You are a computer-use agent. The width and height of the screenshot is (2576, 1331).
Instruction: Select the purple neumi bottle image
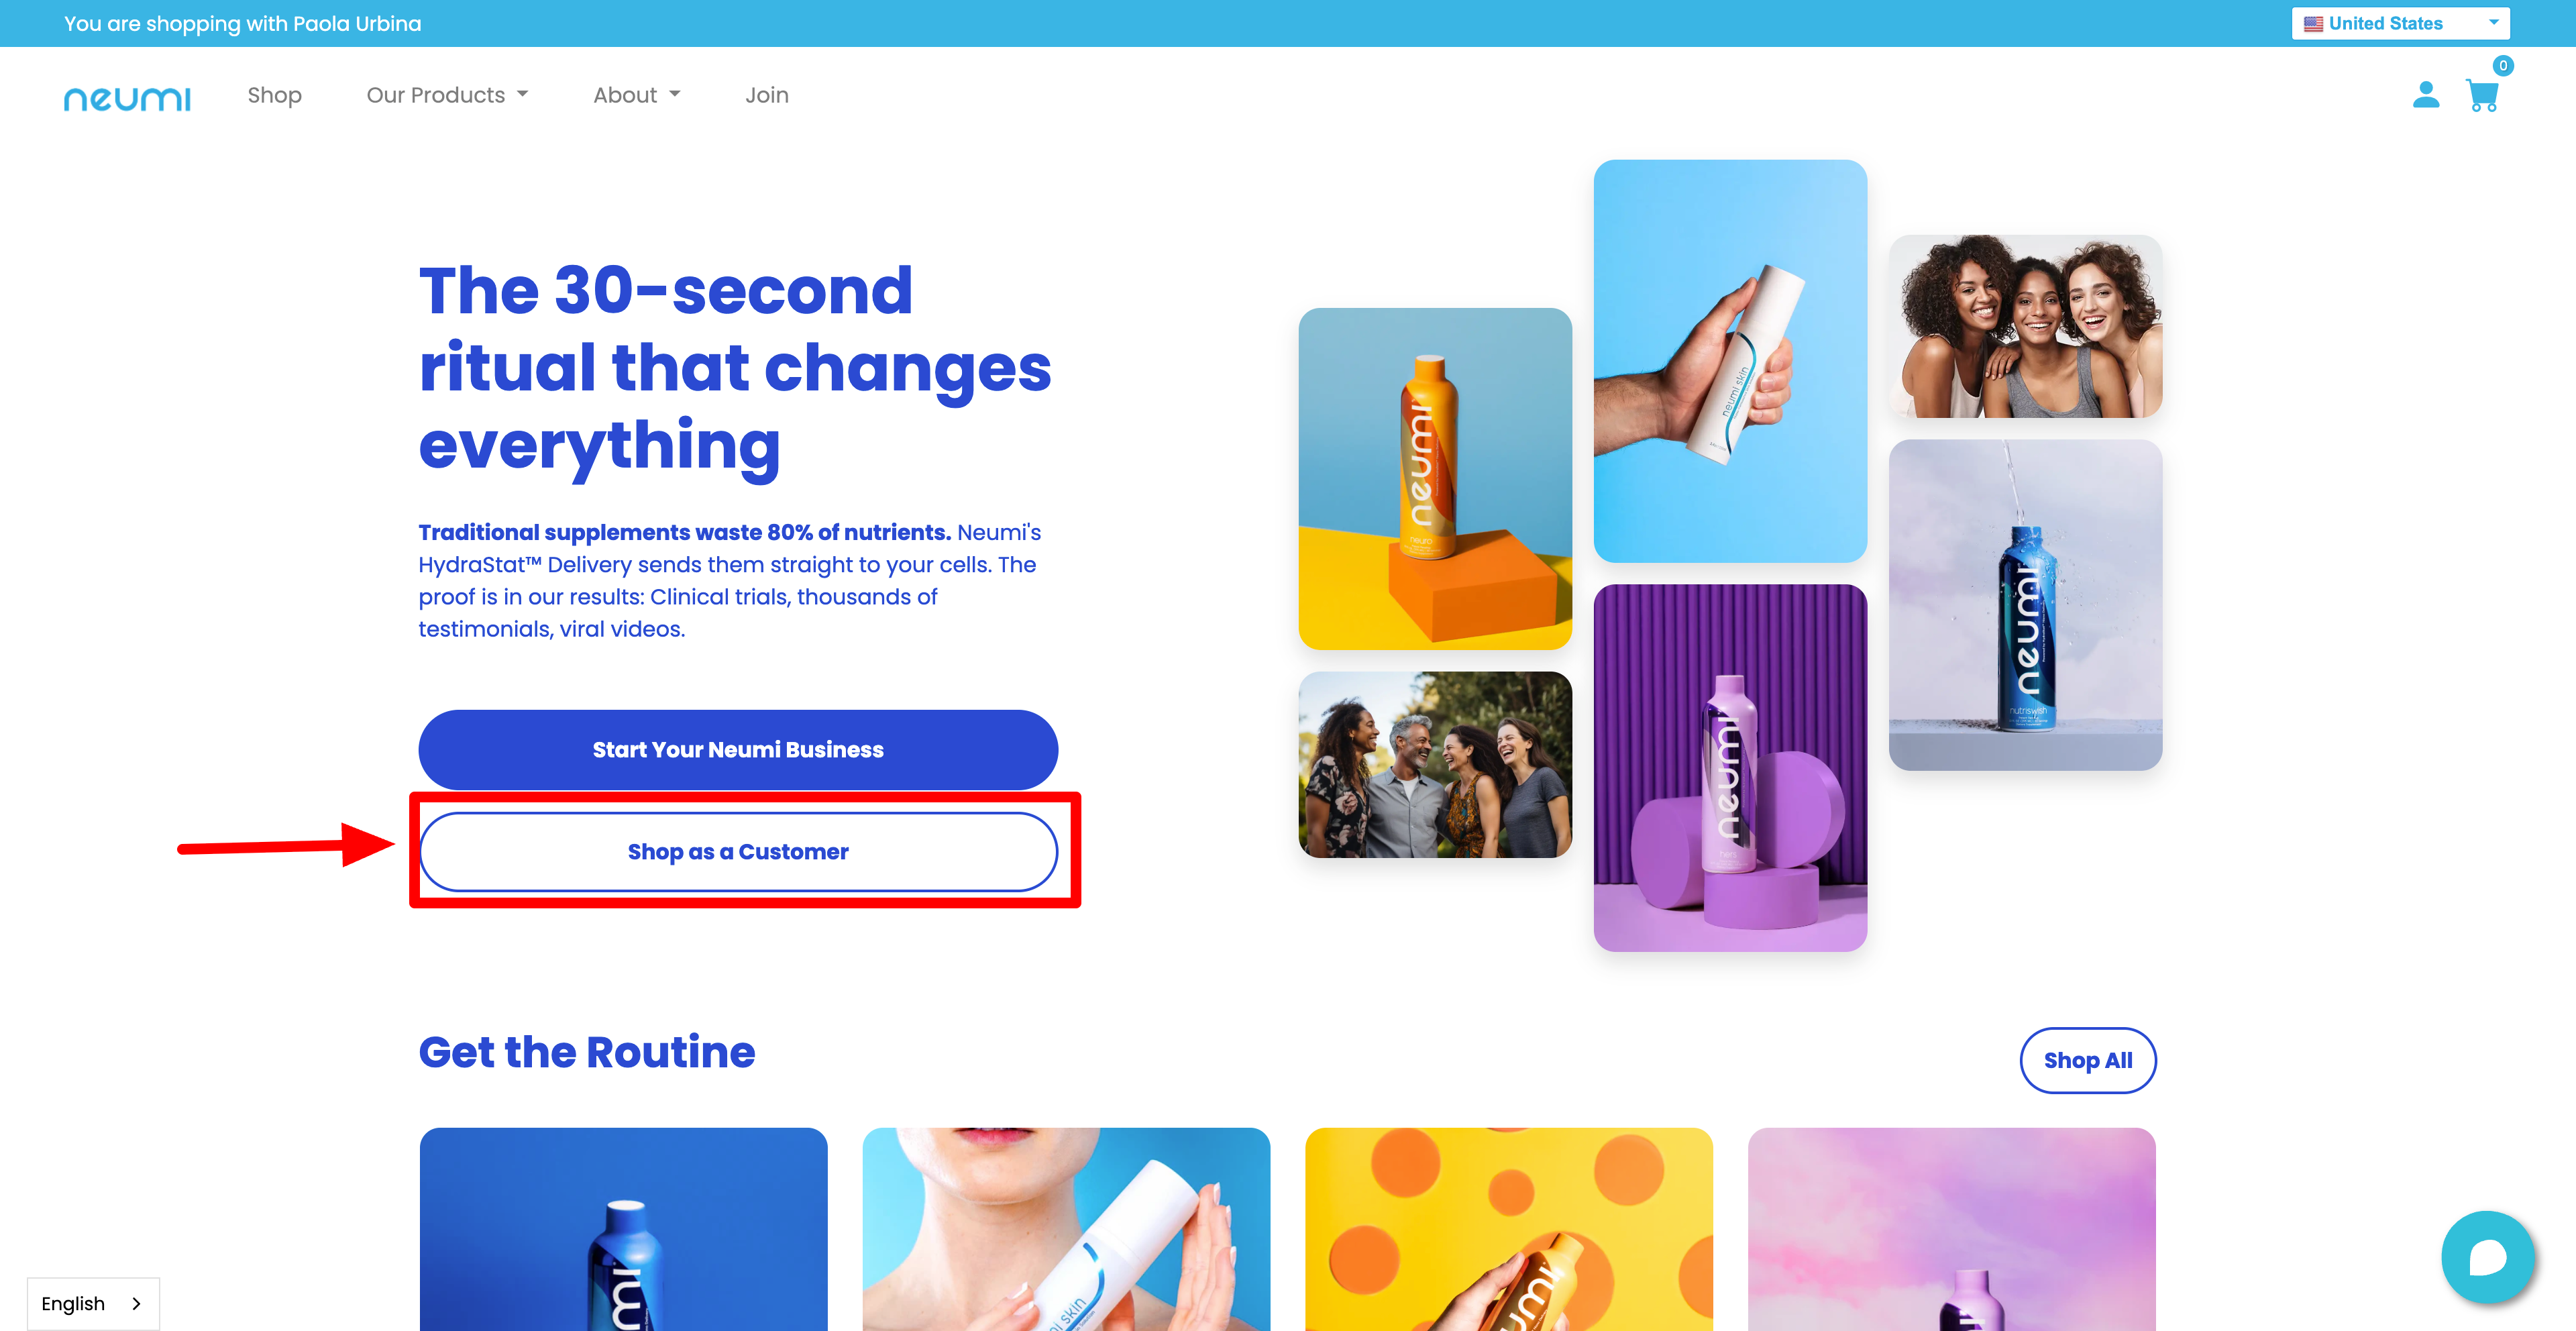coord(1730,768)
